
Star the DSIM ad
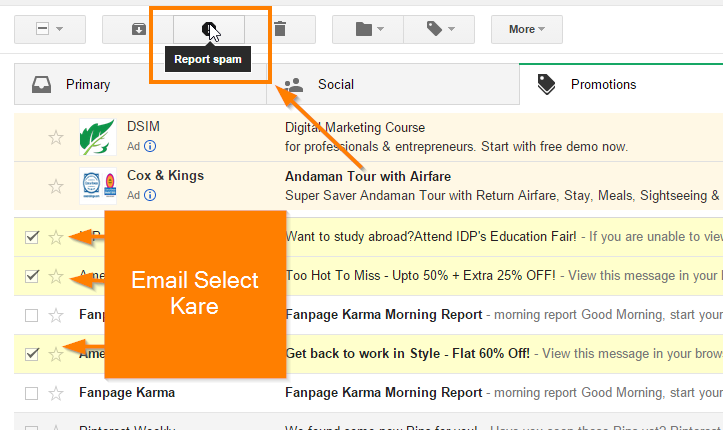(56, 137)
